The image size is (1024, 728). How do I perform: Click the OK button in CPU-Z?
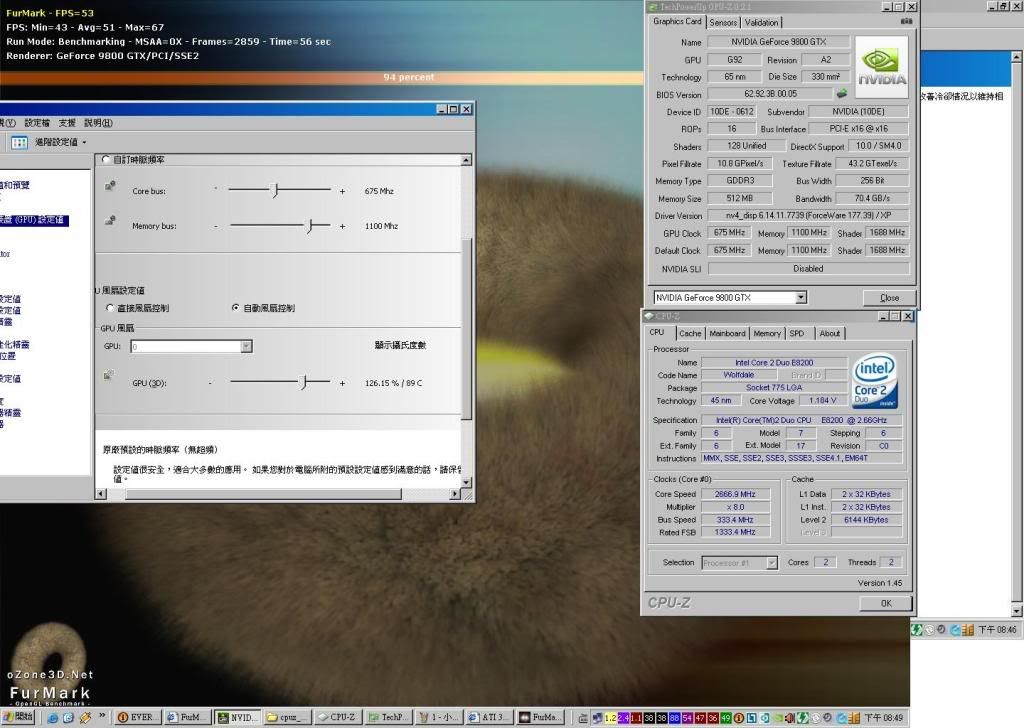tap(885, 603)
